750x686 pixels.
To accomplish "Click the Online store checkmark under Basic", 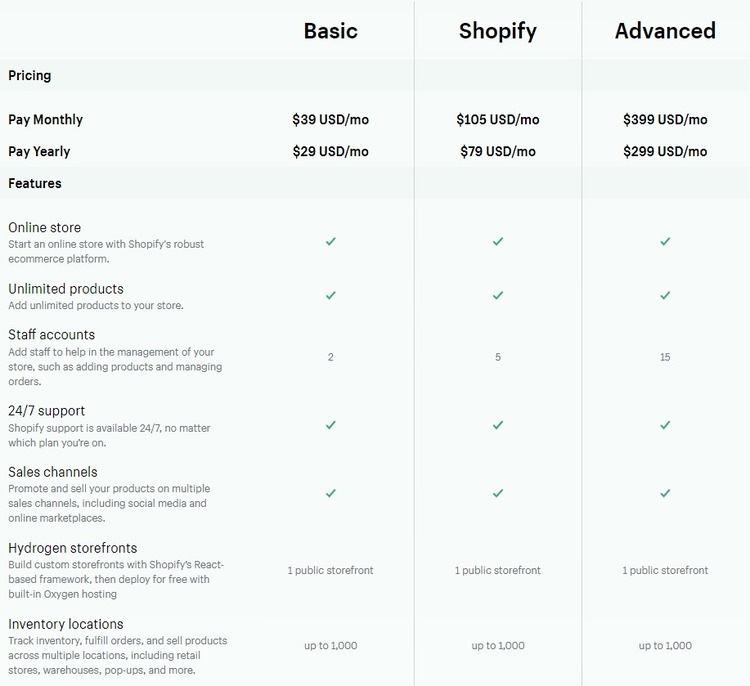I will tap(331, 241).
